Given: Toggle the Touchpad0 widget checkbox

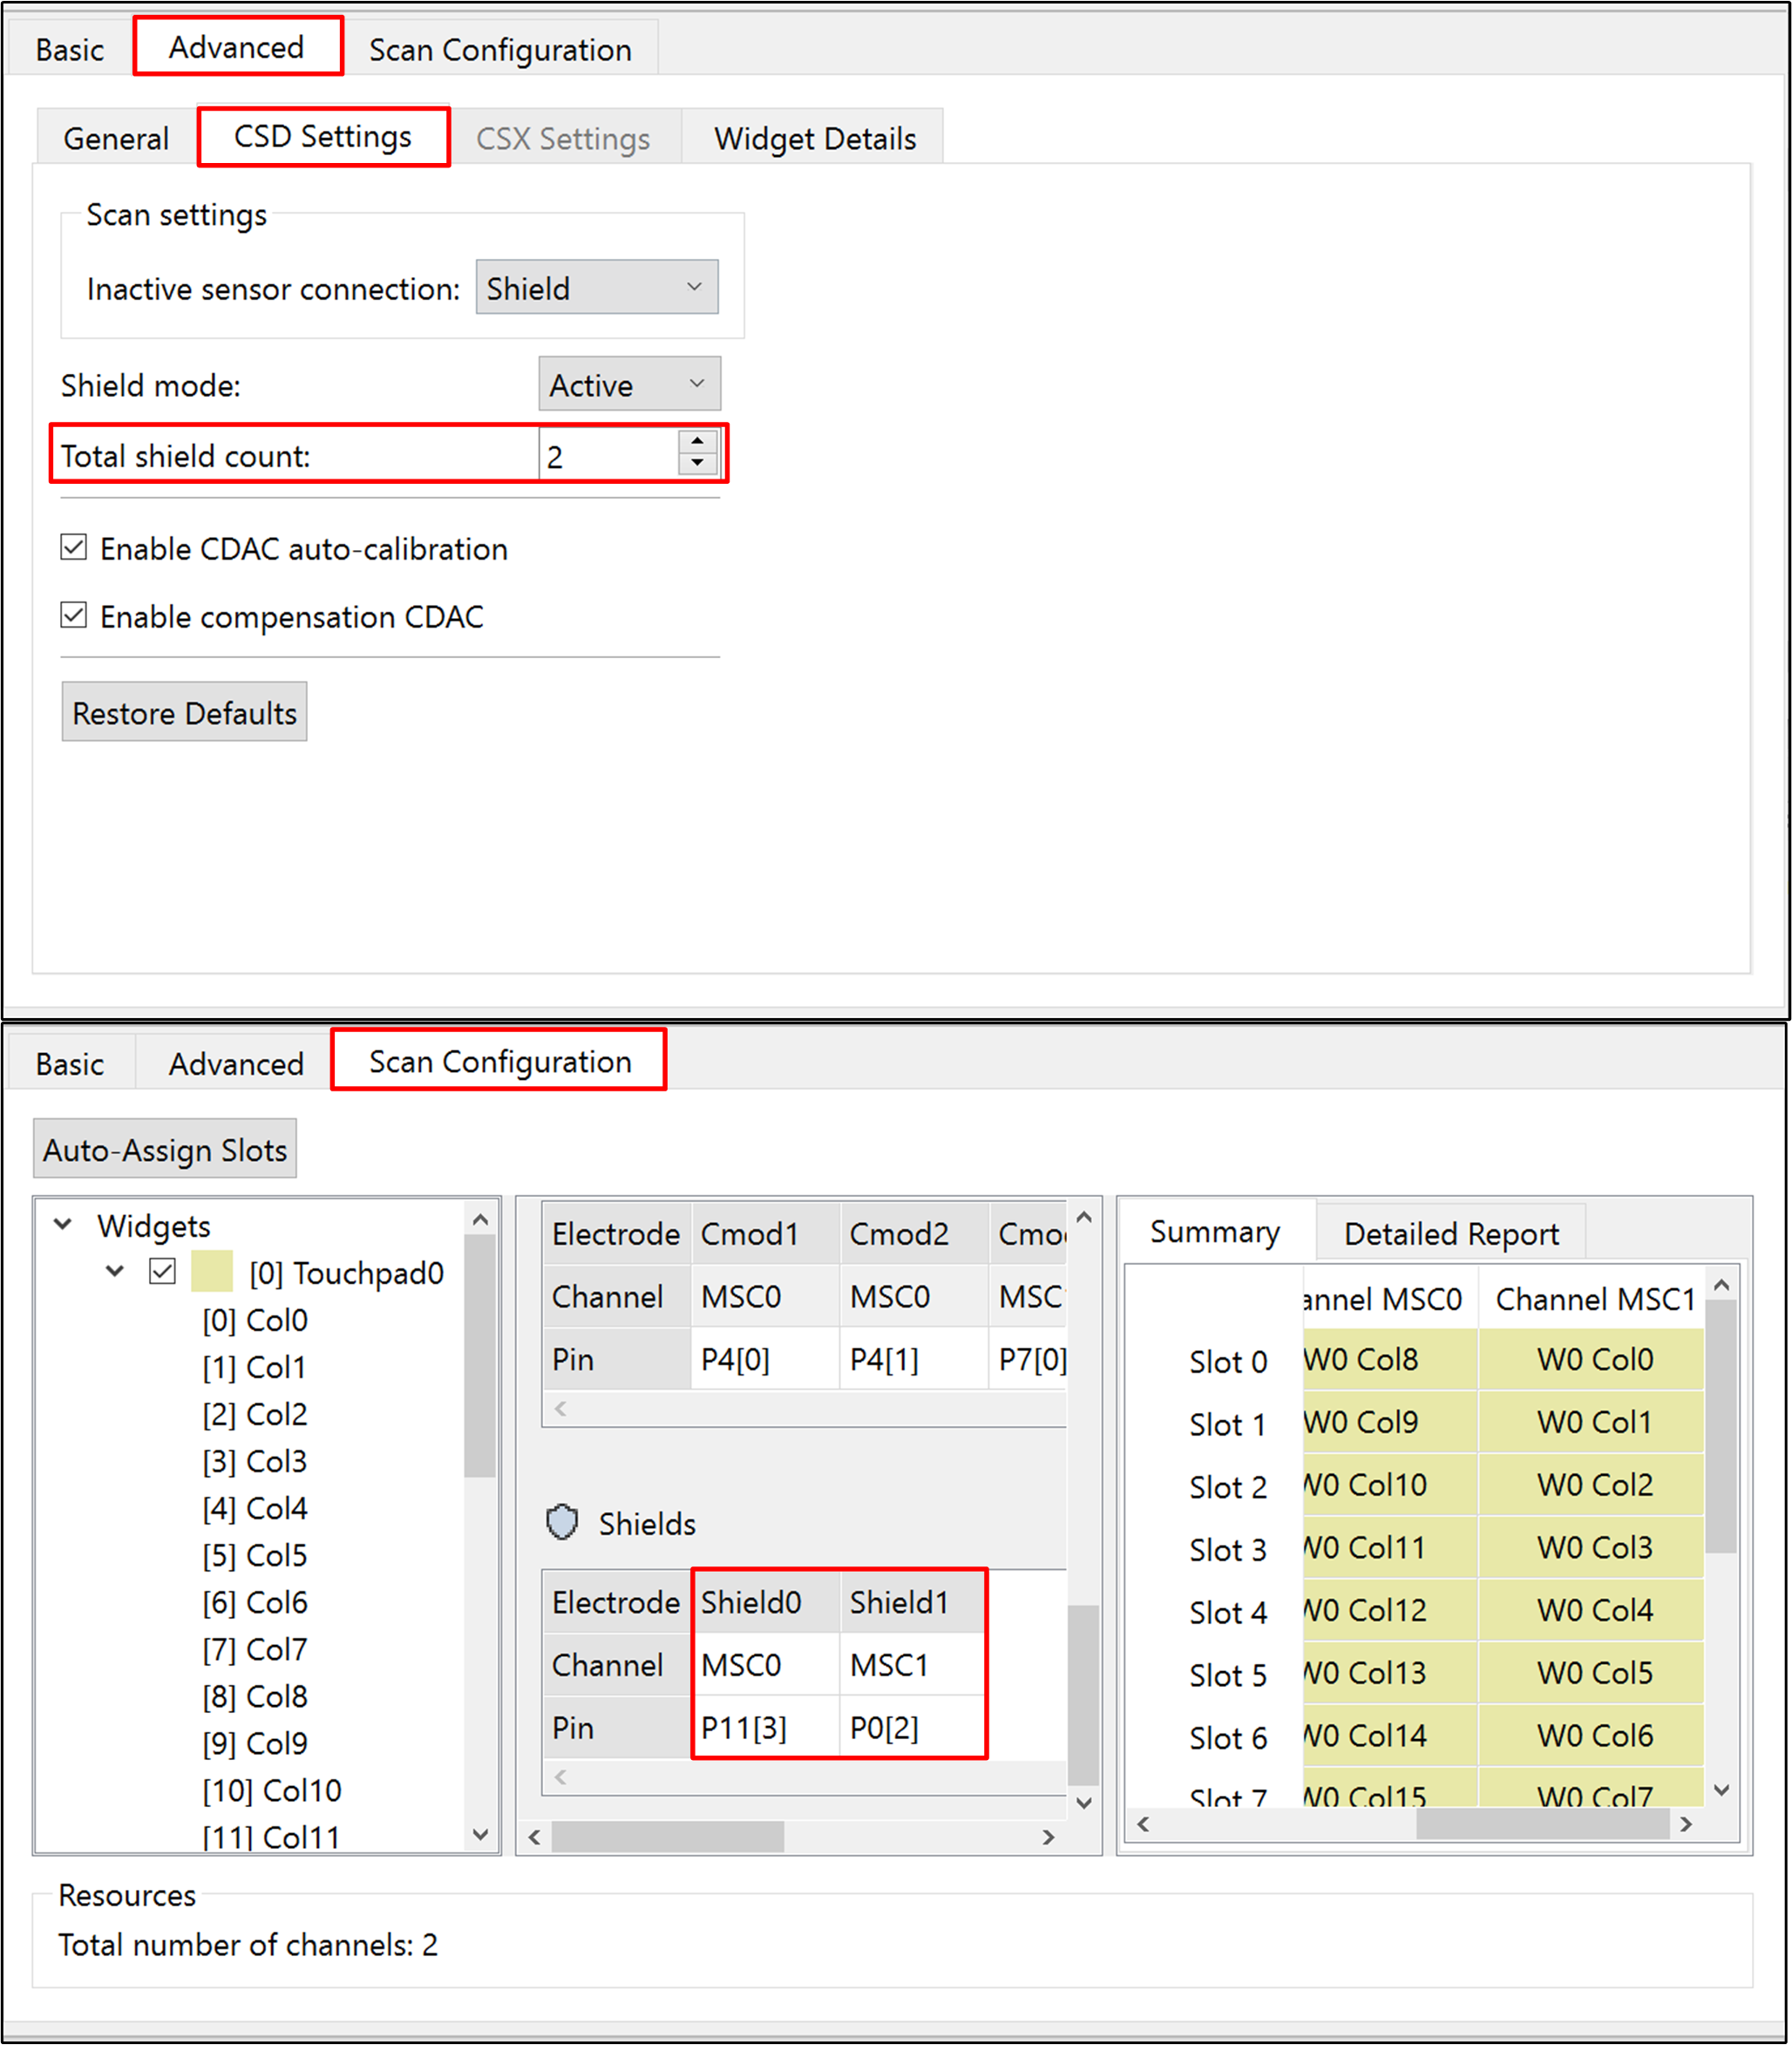Looking at the screenshot, I should pos(163,1272).
